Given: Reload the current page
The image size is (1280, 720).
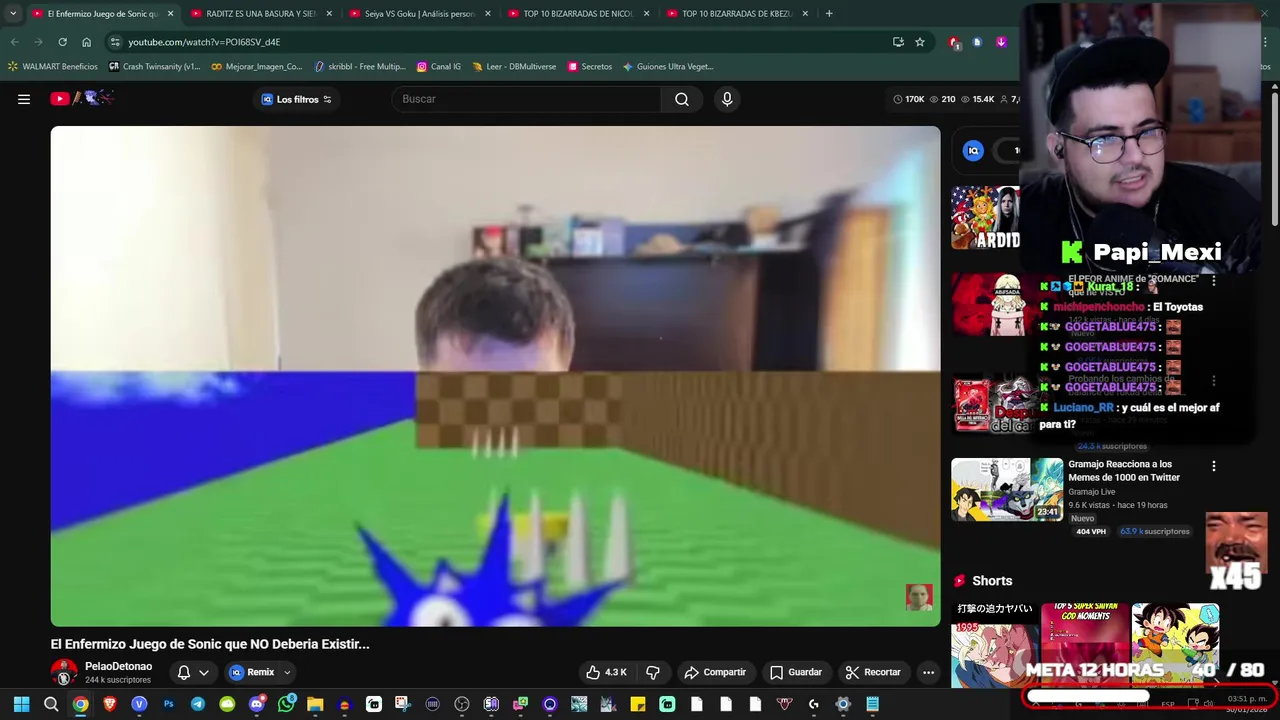Looking at the screenshot, I should (62, 42).
